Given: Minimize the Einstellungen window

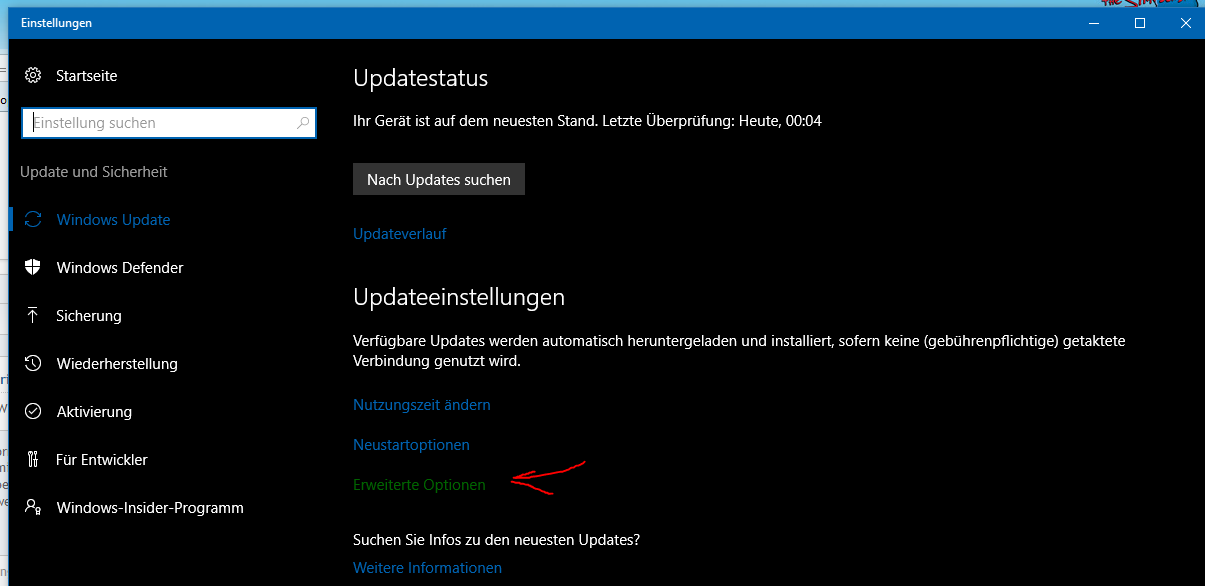Looking at the screenshot, I should pyautogui.click(x=1093, y=23).
